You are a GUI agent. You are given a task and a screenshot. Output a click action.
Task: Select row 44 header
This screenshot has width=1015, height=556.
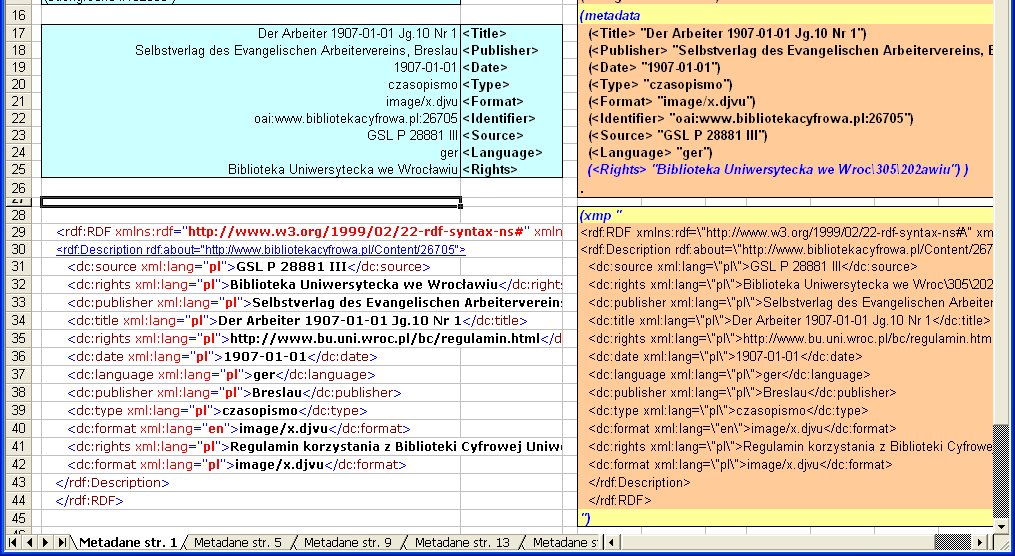[x=19, y=500]
